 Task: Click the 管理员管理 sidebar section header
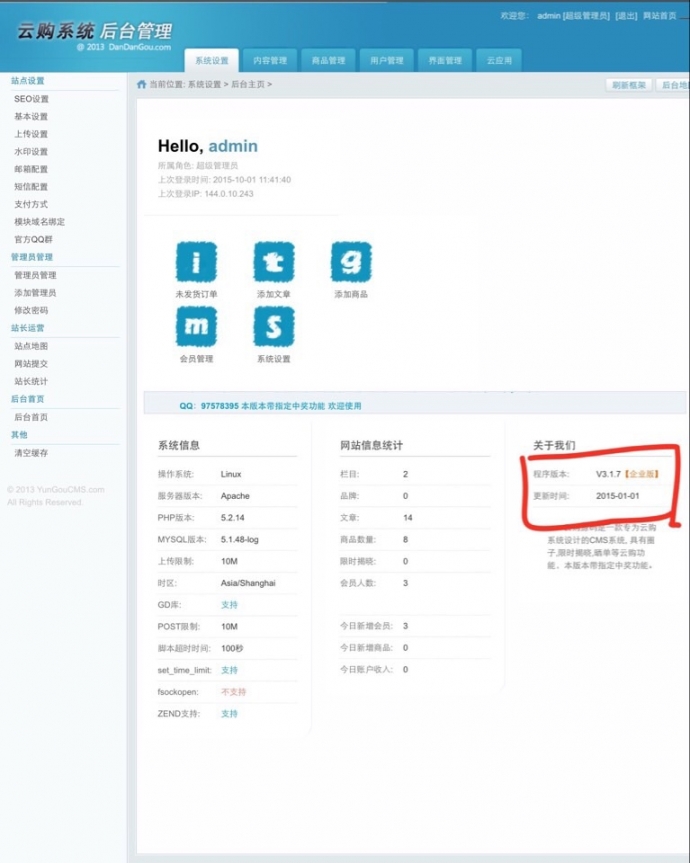(x=32, y=257)
